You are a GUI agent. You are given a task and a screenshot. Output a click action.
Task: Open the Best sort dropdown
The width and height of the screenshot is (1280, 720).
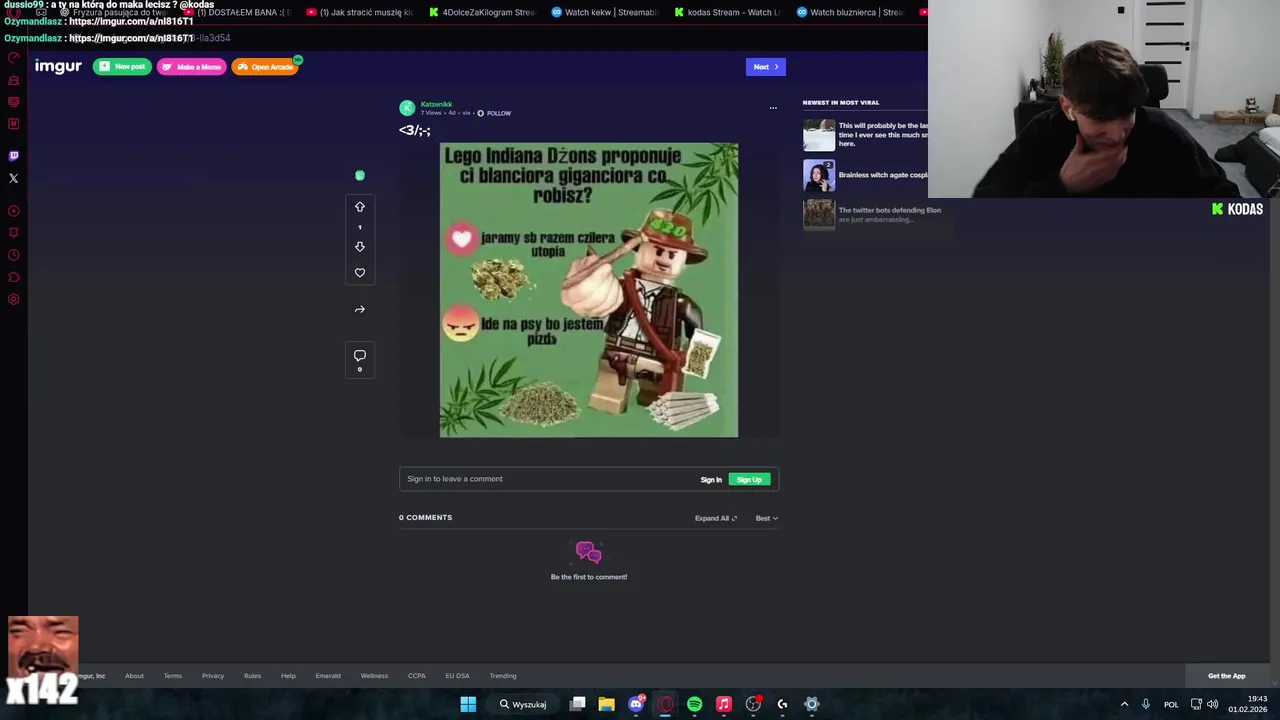coord(767,518)
